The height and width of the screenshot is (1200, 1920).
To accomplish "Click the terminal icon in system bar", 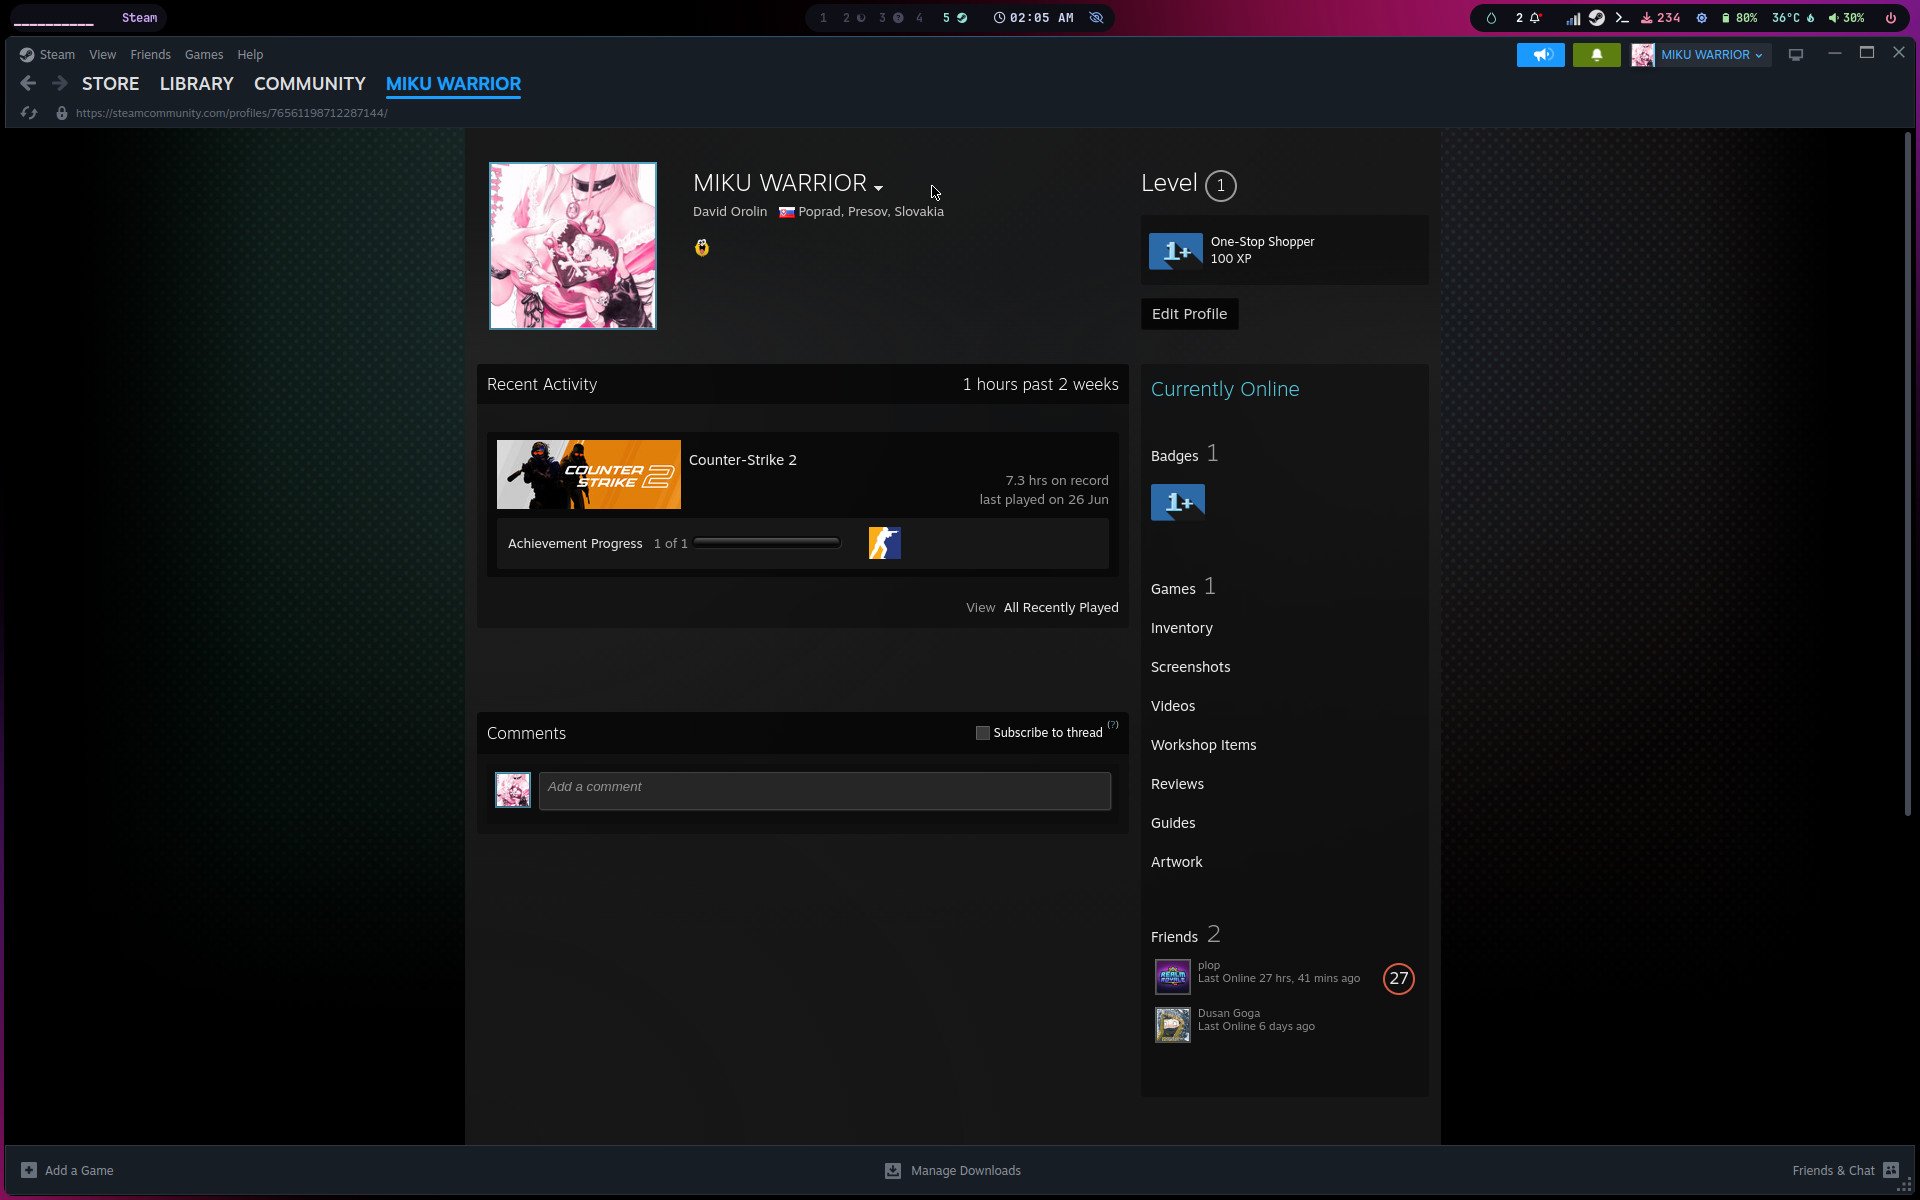I will (1622, 18).
